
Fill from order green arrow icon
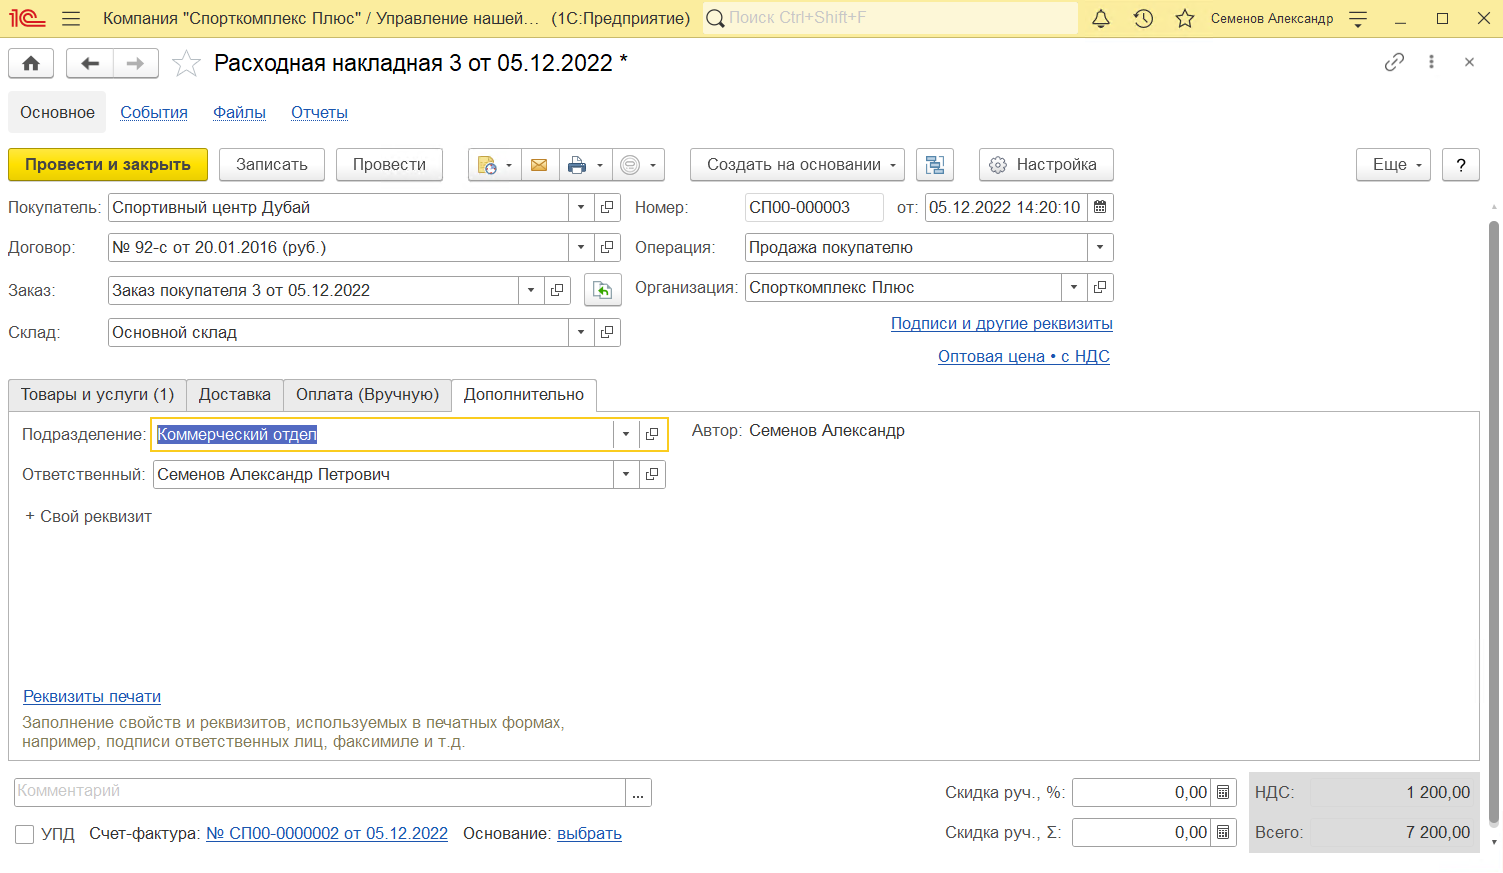[603, 290]
